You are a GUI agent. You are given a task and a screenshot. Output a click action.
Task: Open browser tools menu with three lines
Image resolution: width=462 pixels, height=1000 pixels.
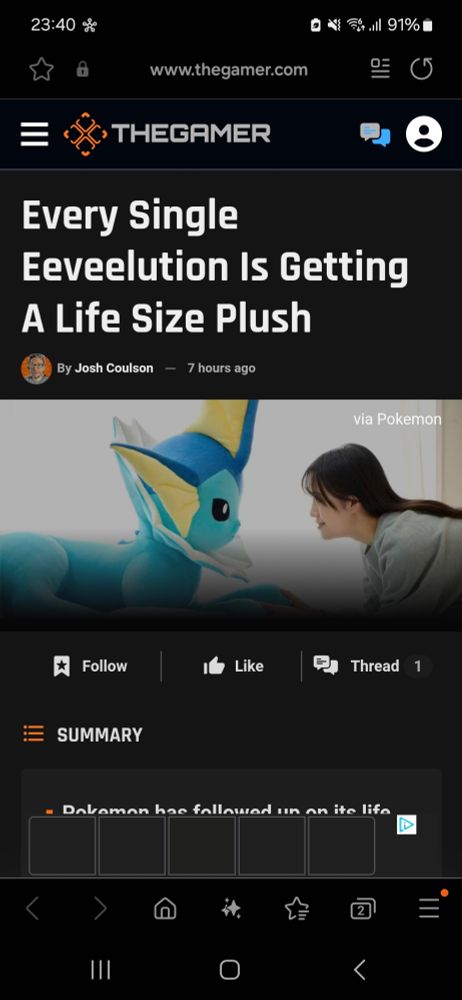(x=429, y=908)
